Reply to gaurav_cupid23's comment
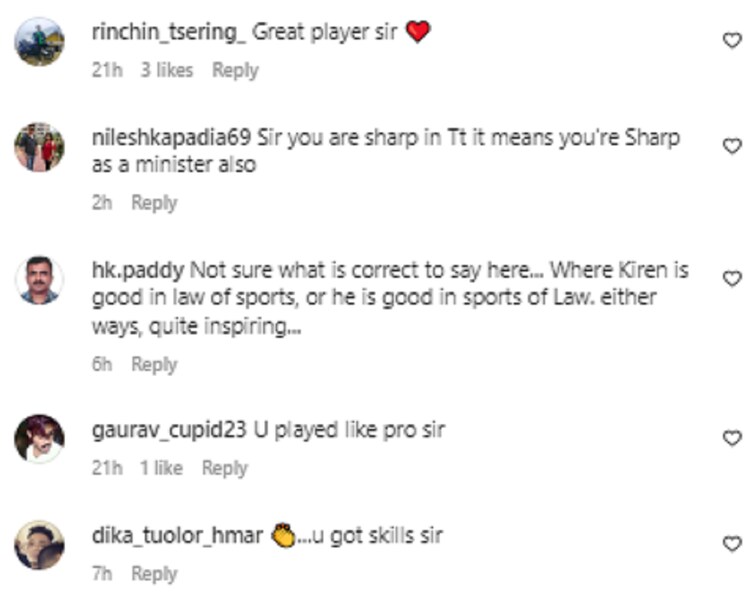This screenshot has width=750, height=601. (x=224, y=468)
